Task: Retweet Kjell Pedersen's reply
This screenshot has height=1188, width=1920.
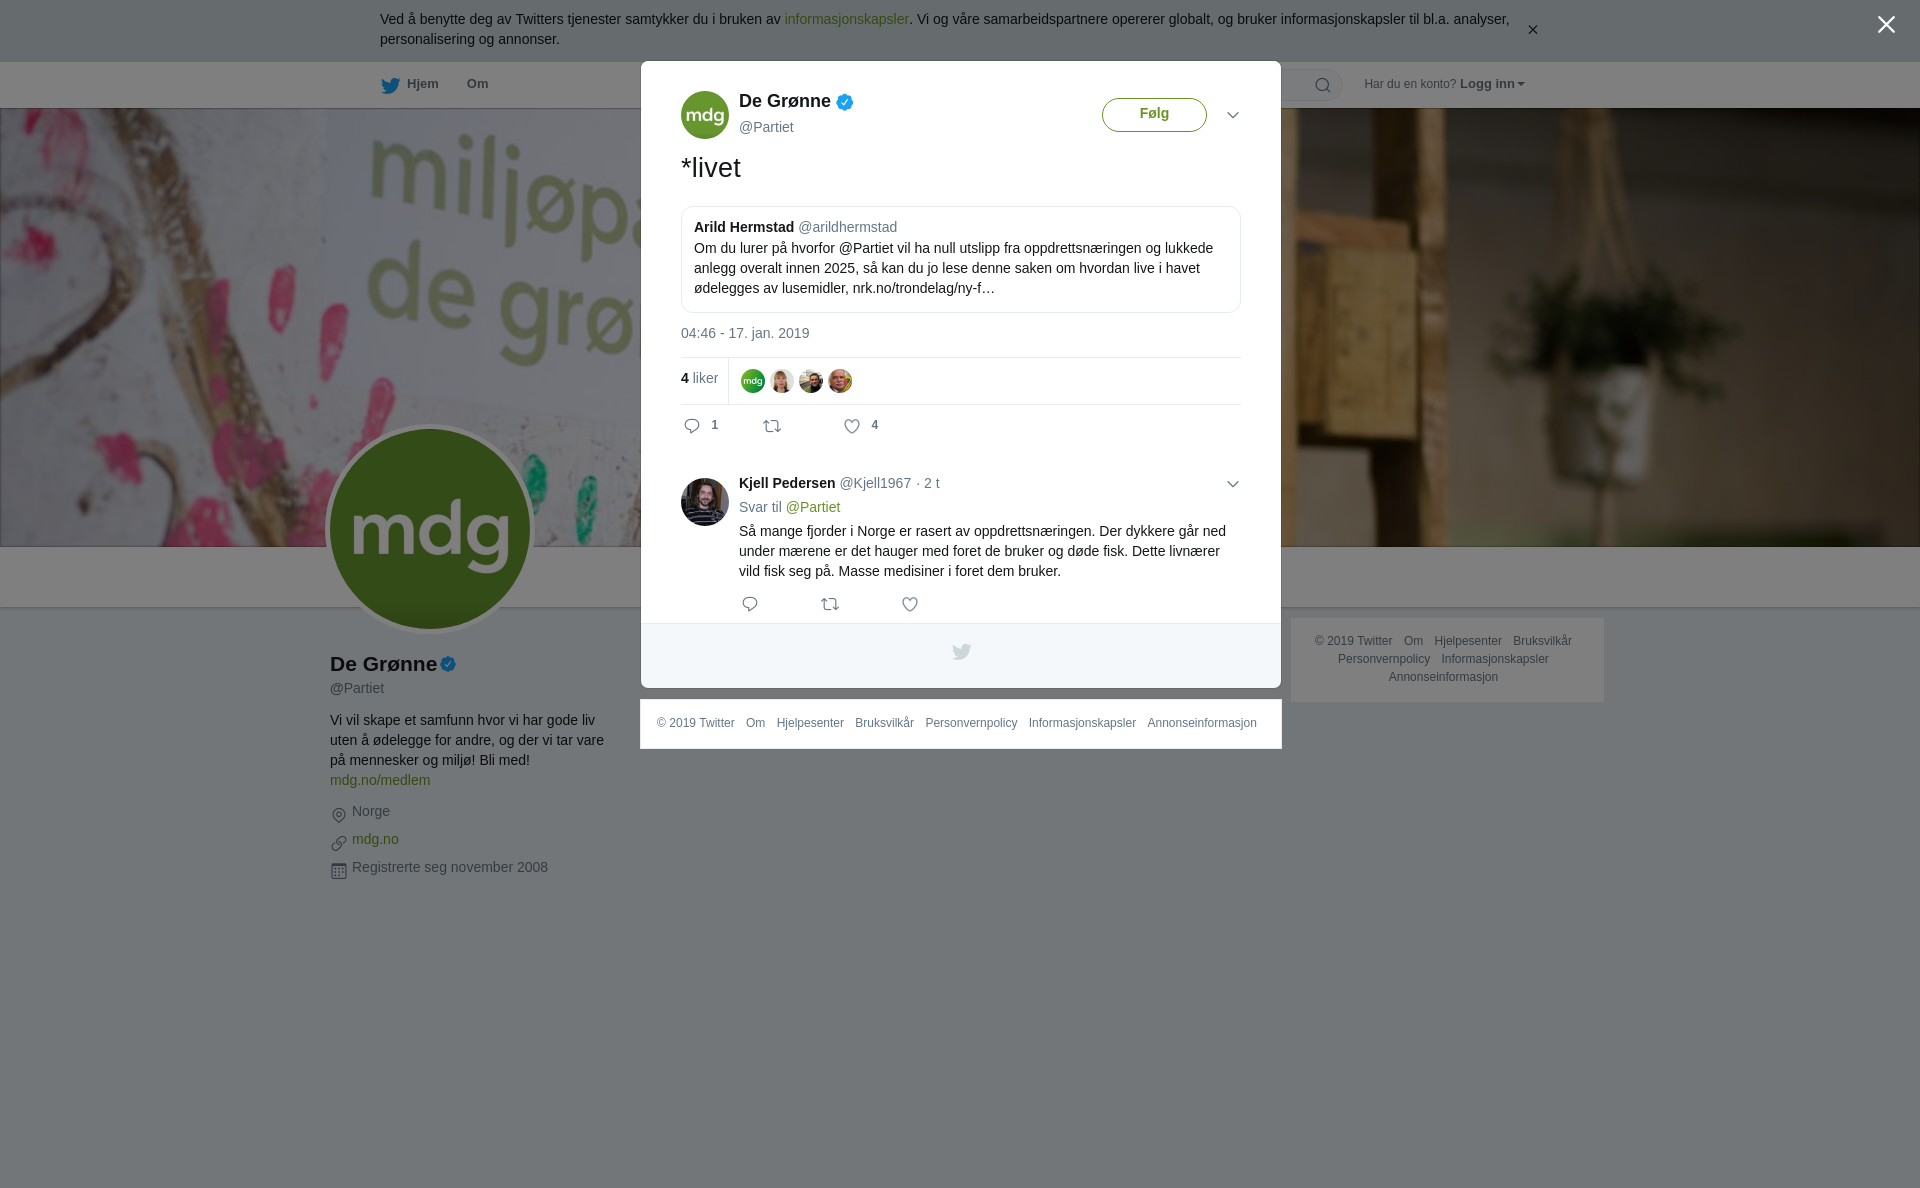Action: (830, 604)
